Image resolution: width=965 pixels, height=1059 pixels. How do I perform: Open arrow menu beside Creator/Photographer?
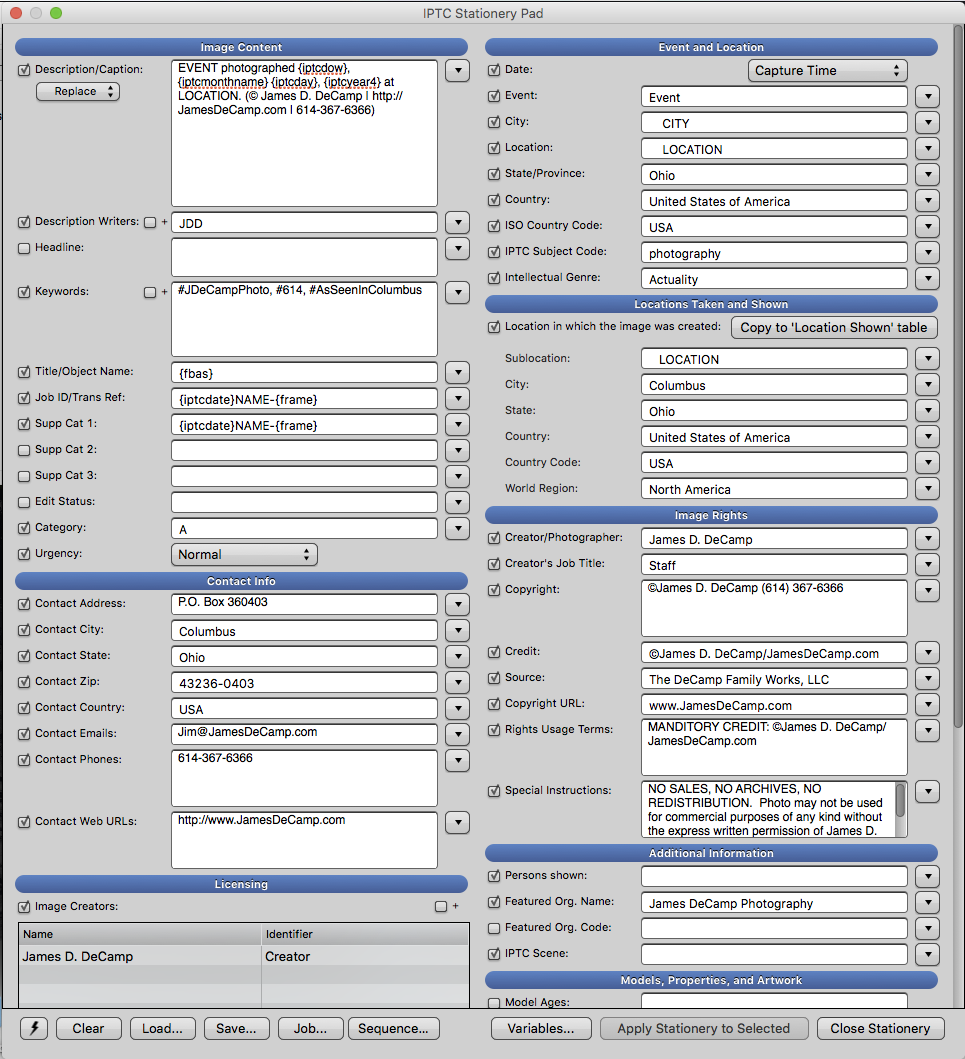tap(928, 538)
